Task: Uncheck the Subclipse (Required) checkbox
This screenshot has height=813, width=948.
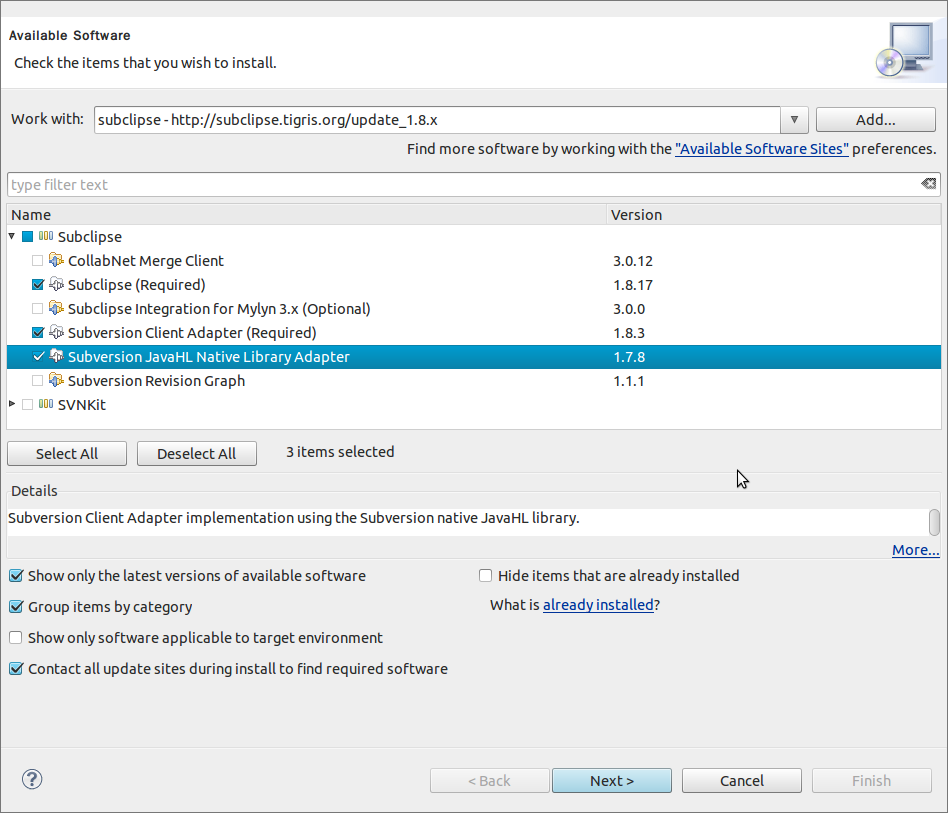Action: (x=37, y=284)
